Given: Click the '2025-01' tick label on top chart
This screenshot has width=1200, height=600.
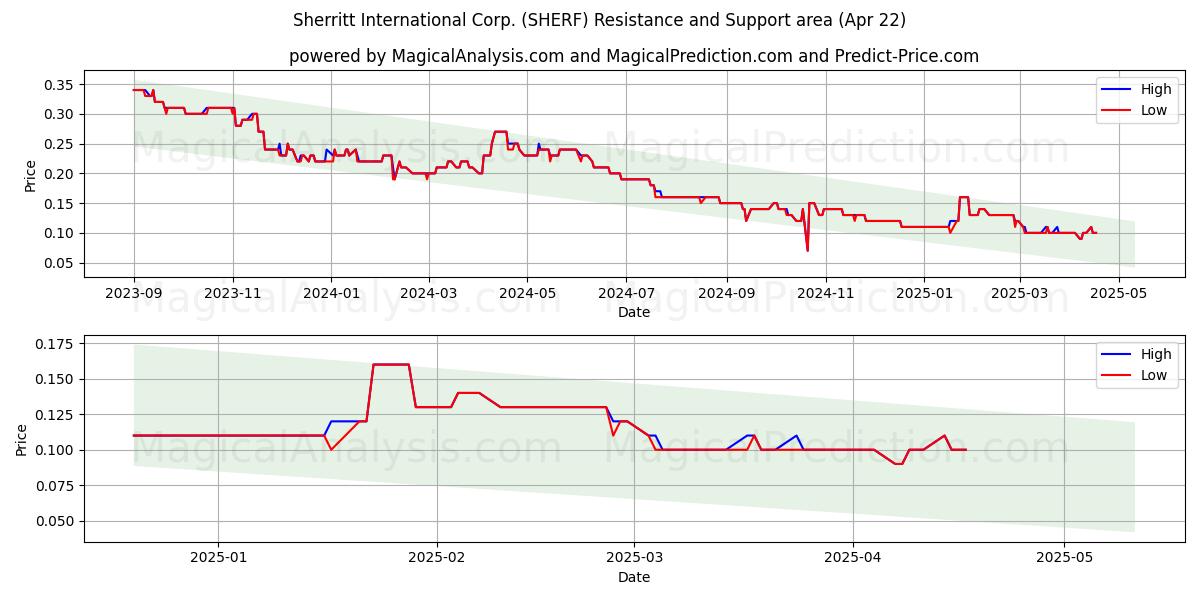Looking at the screenshot, I should (923, 293).
